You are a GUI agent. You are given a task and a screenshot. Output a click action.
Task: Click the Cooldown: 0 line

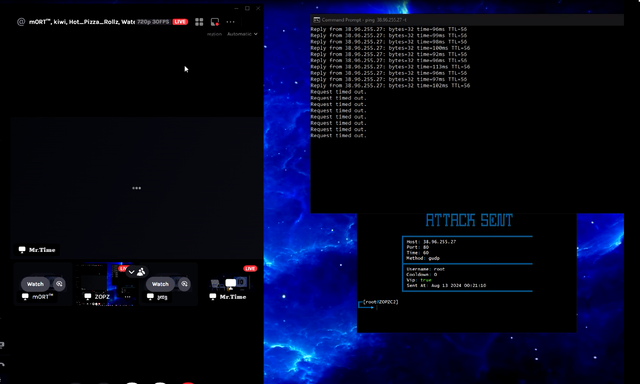click(x=422, y=275)
